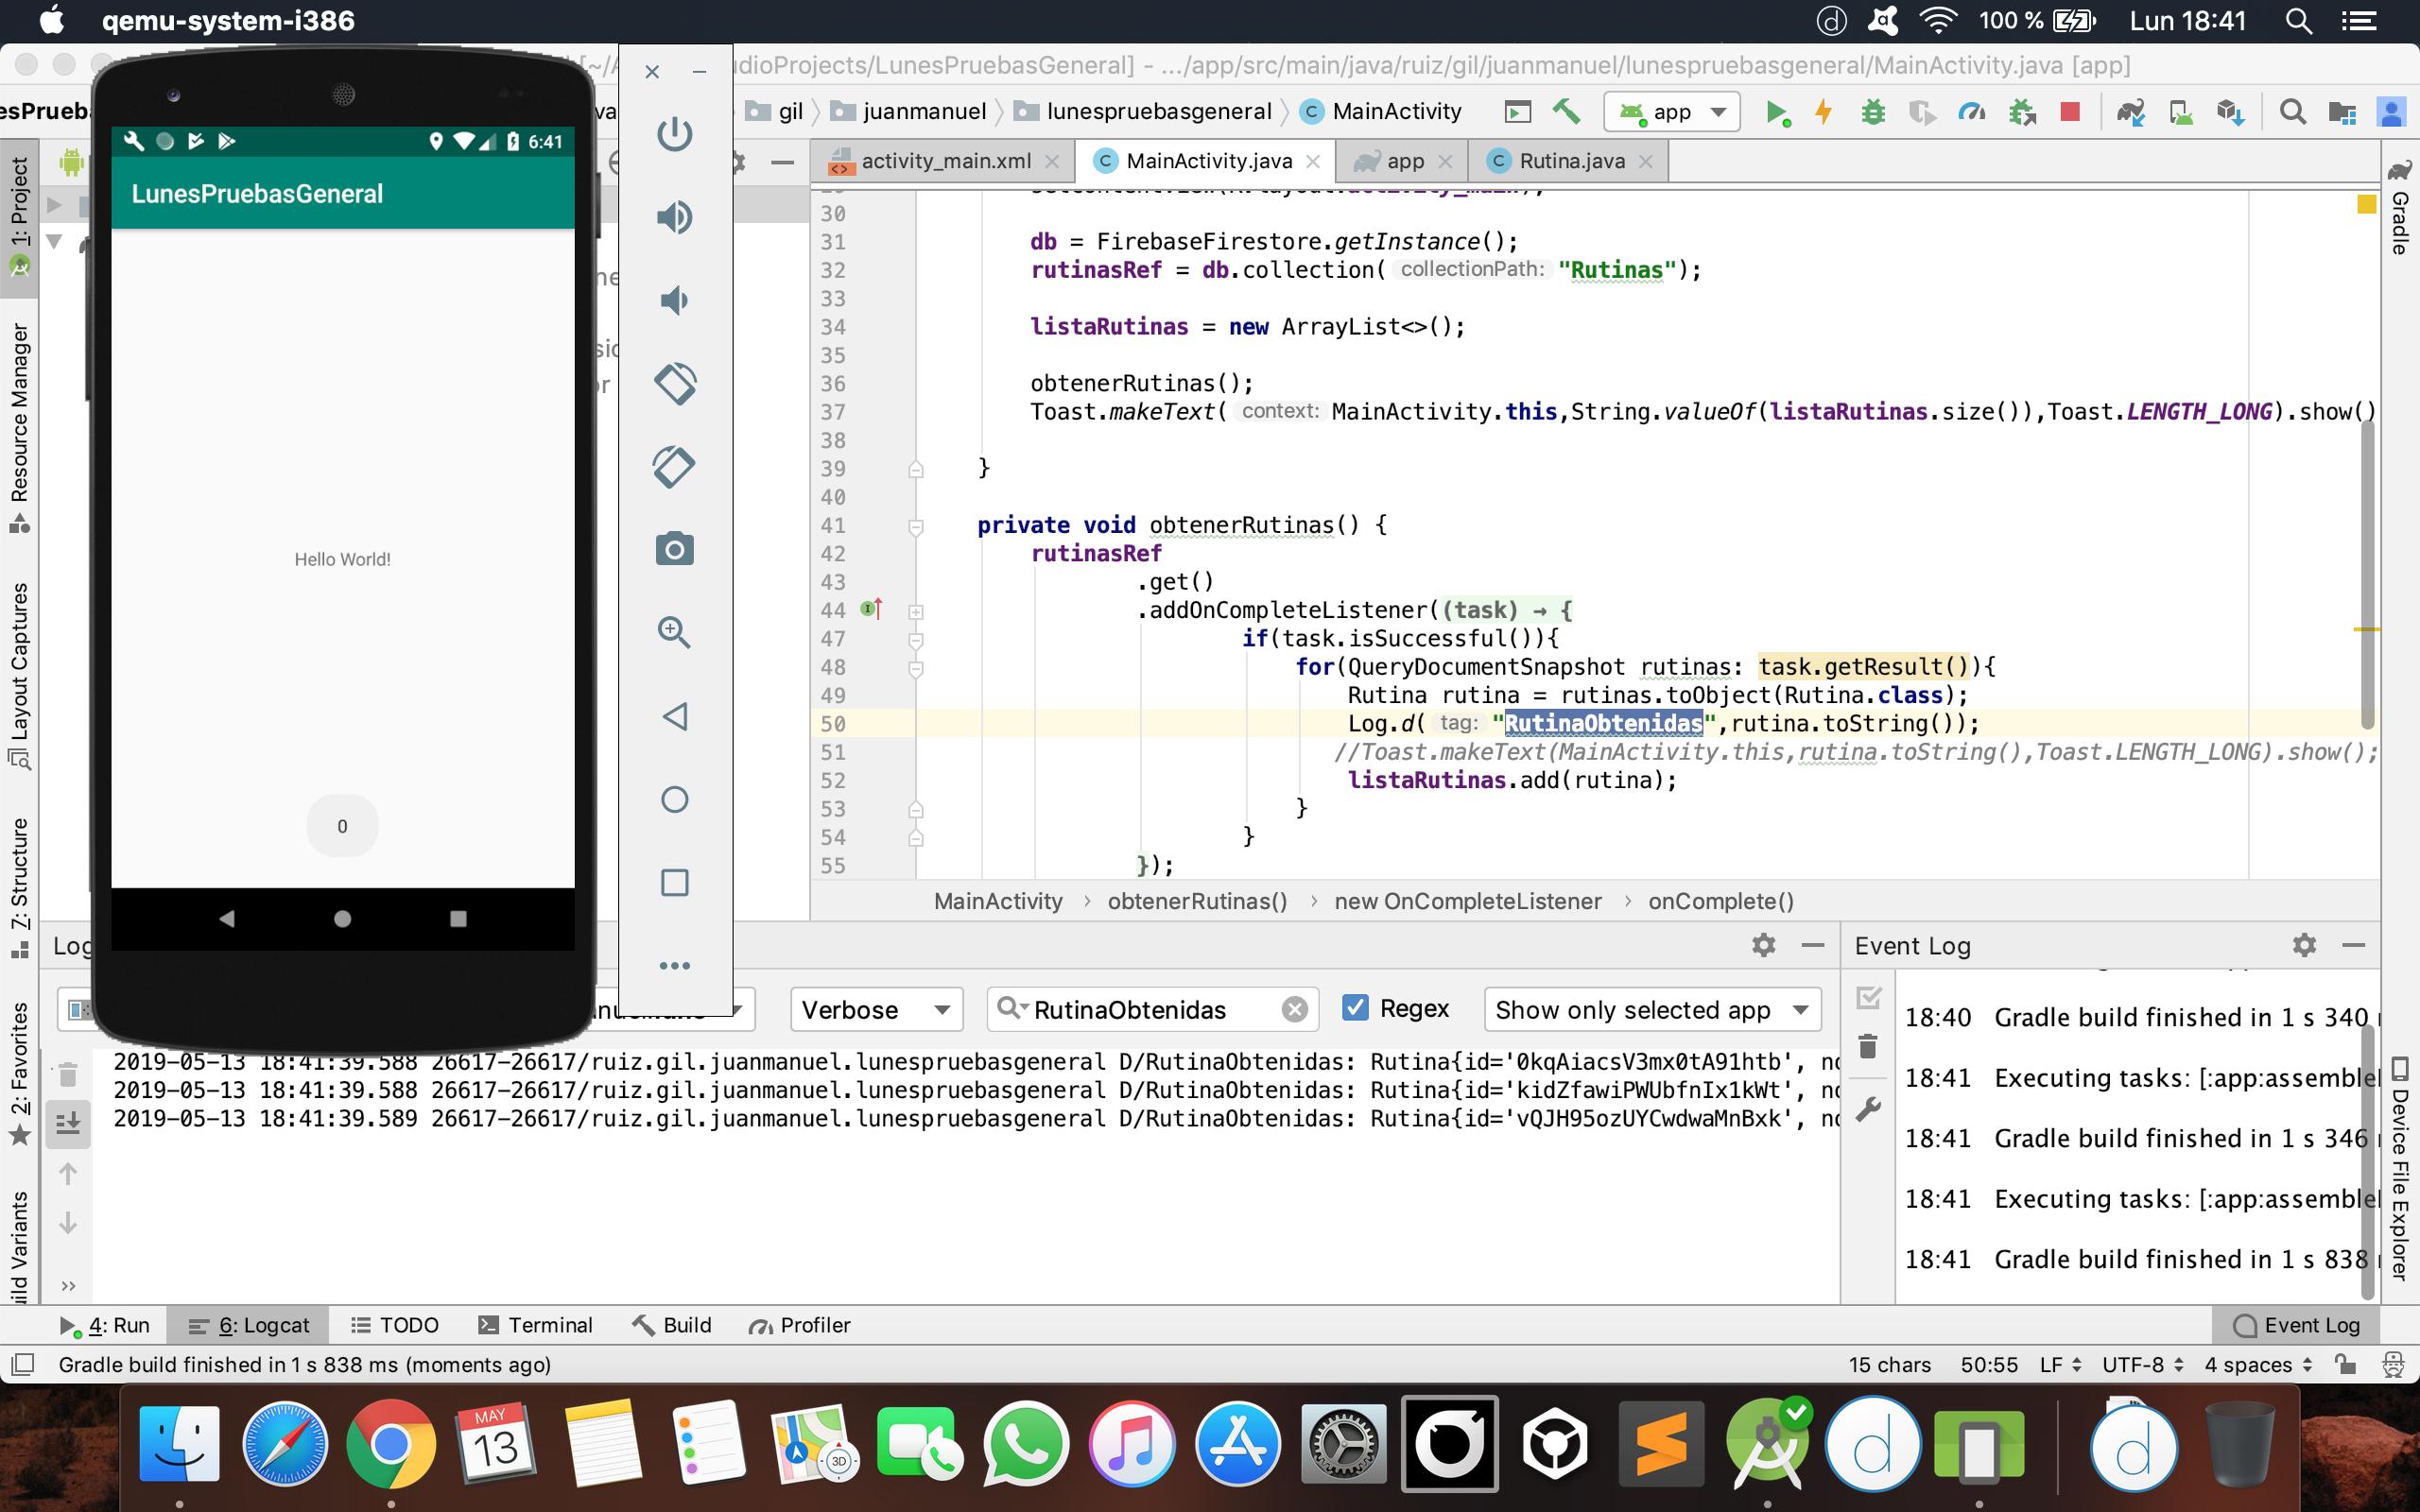Clear Event Log with trash icon
Screen dimensions: 2420x1512
click(x=1867, y=1047)
